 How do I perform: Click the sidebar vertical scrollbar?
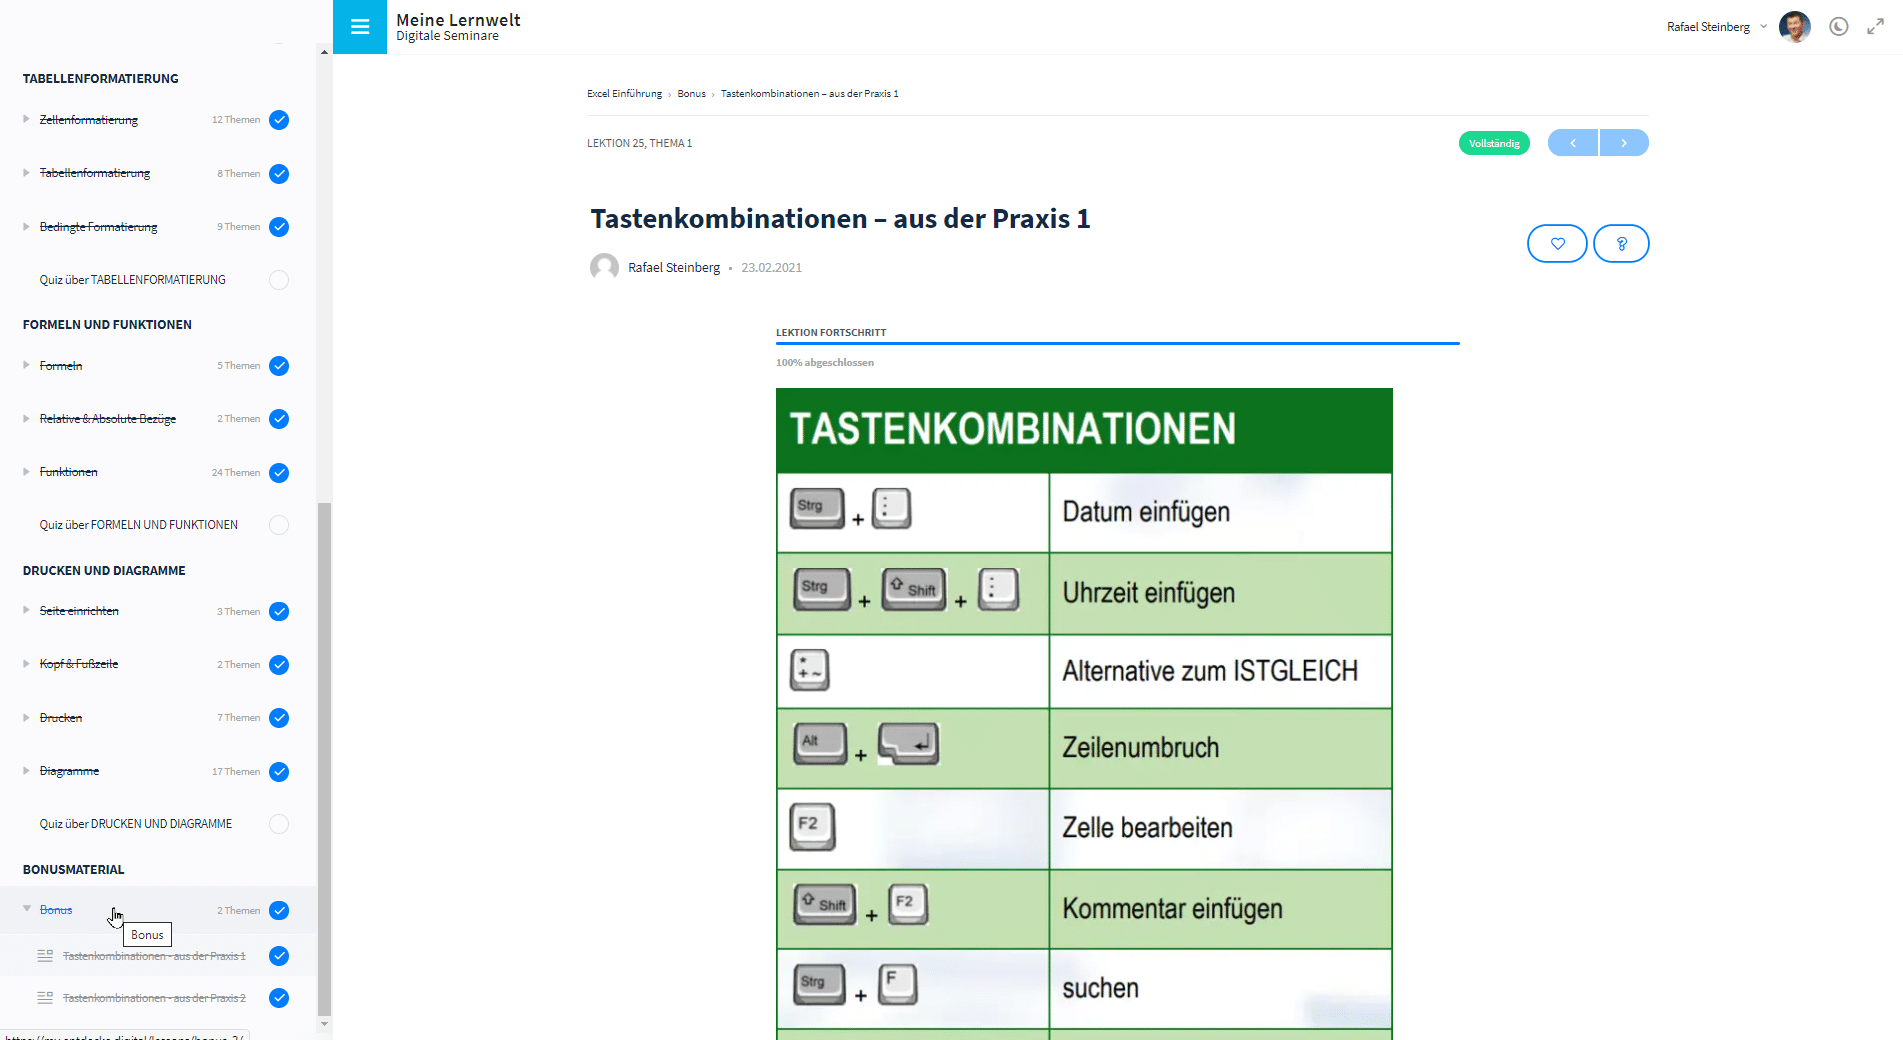click(324, 760)
